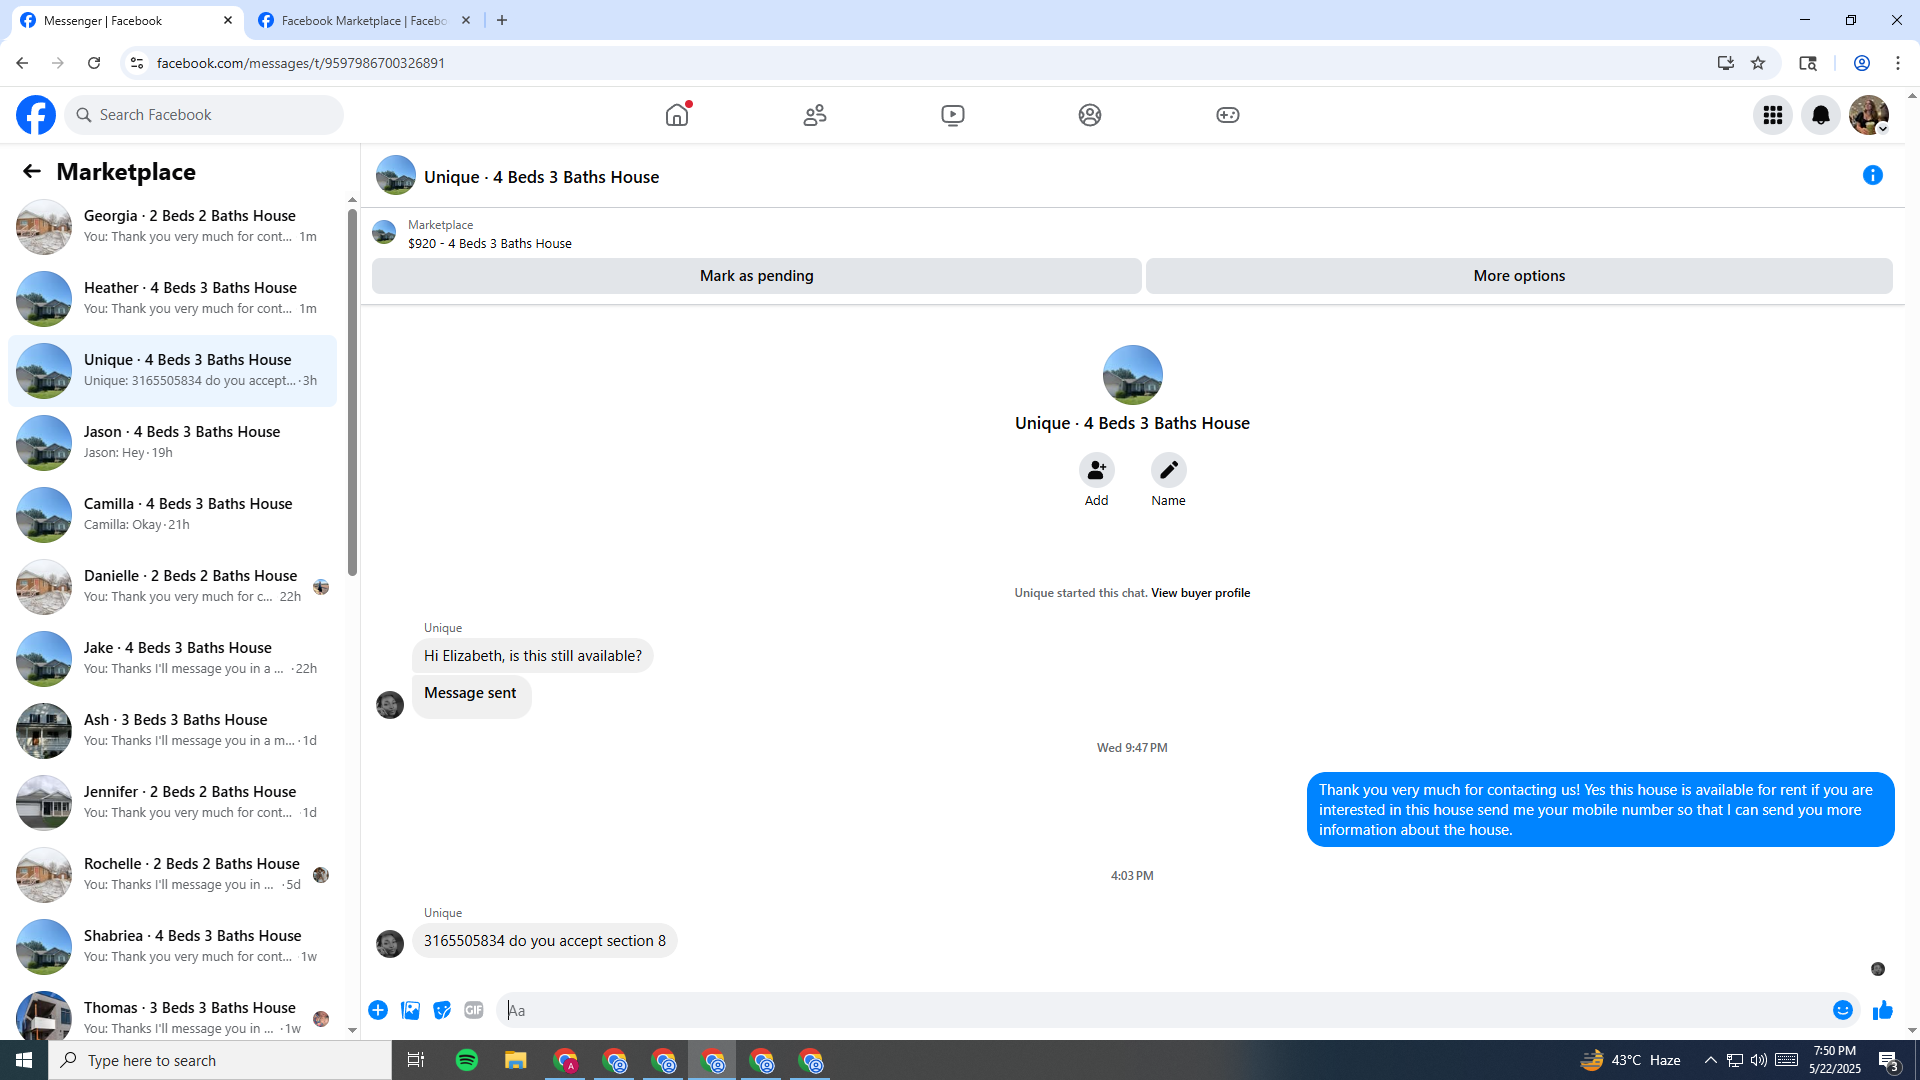Image resolution: width=1920 pixels, height=1080 pixels.
Task: Choose a GIF in the composer
Action: 474,1010
